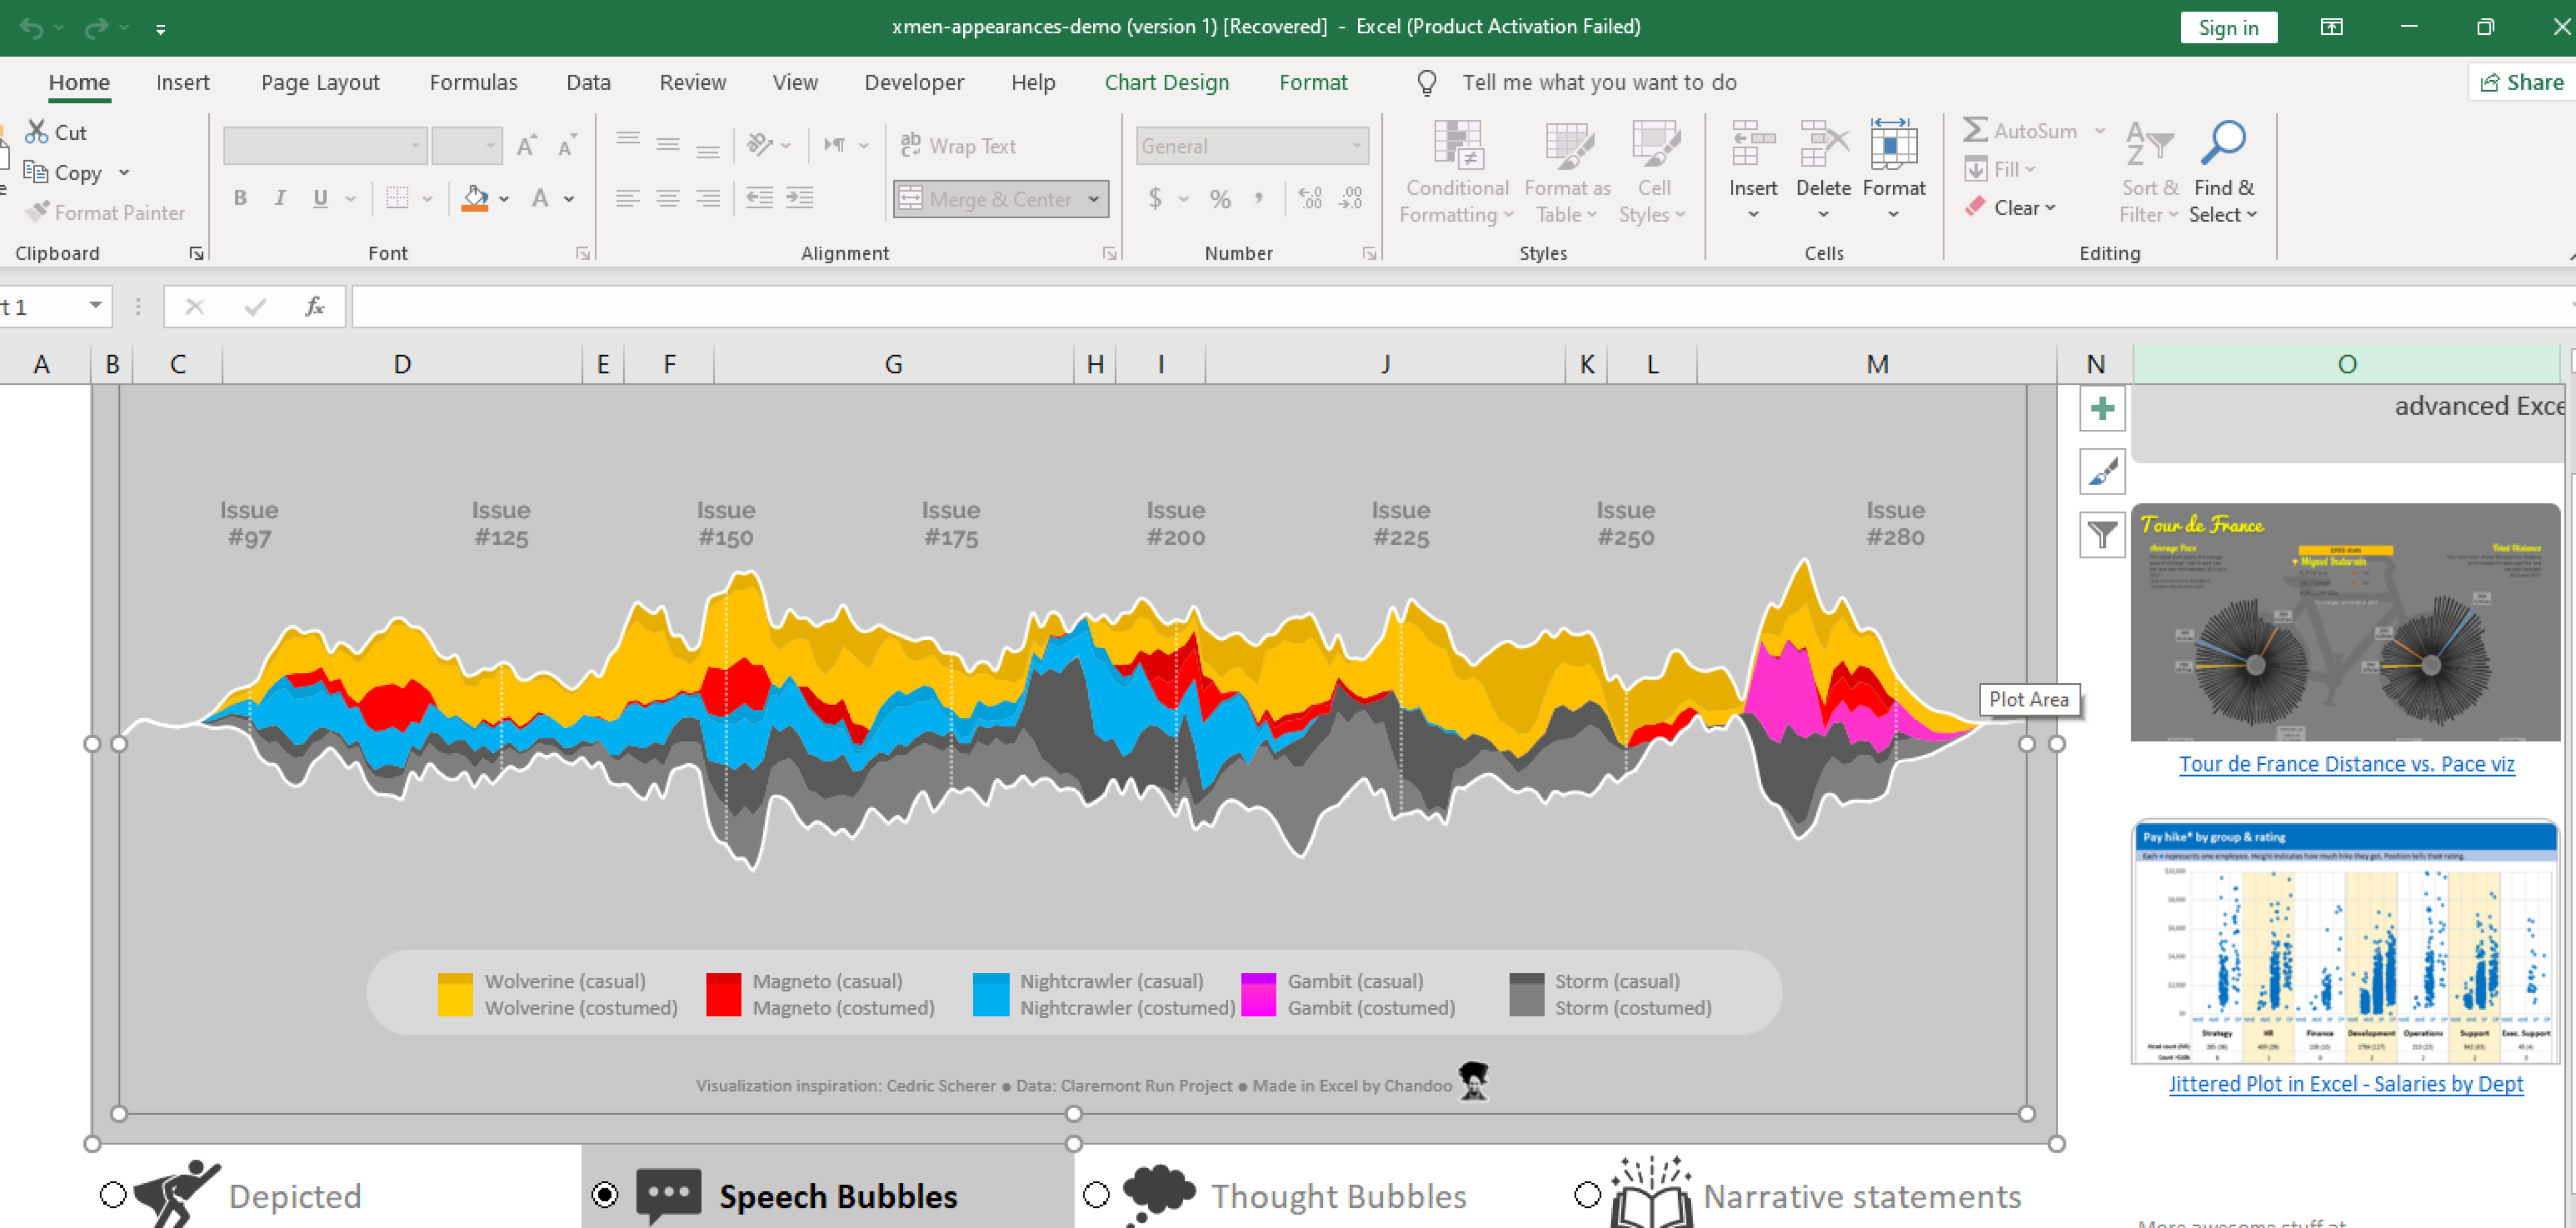2576x1228 pixels.
Task: Click the Copy icon in Clipboard
Action: pos(37,173)
